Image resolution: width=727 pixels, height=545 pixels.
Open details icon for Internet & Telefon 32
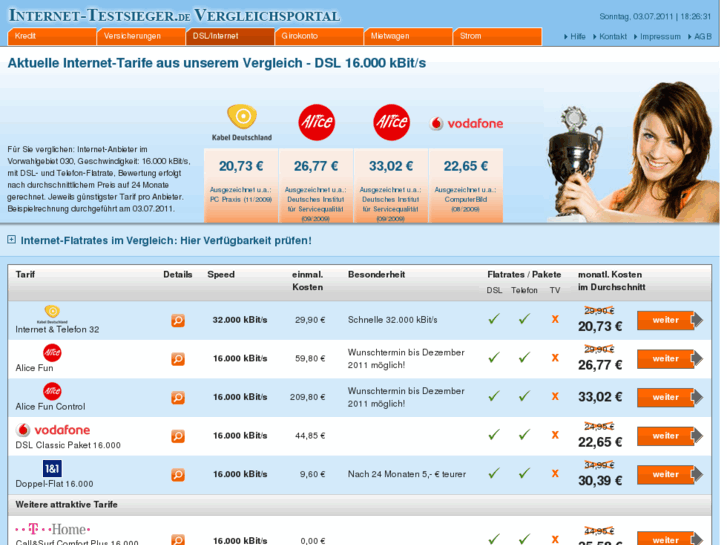click(x=178, y=321)
